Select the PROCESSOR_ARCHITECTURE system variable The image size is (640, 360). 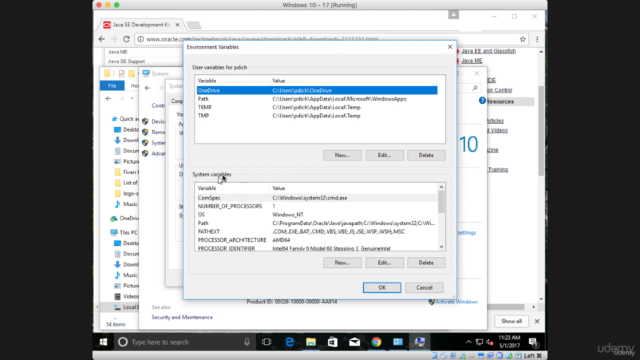pos(317,240)
